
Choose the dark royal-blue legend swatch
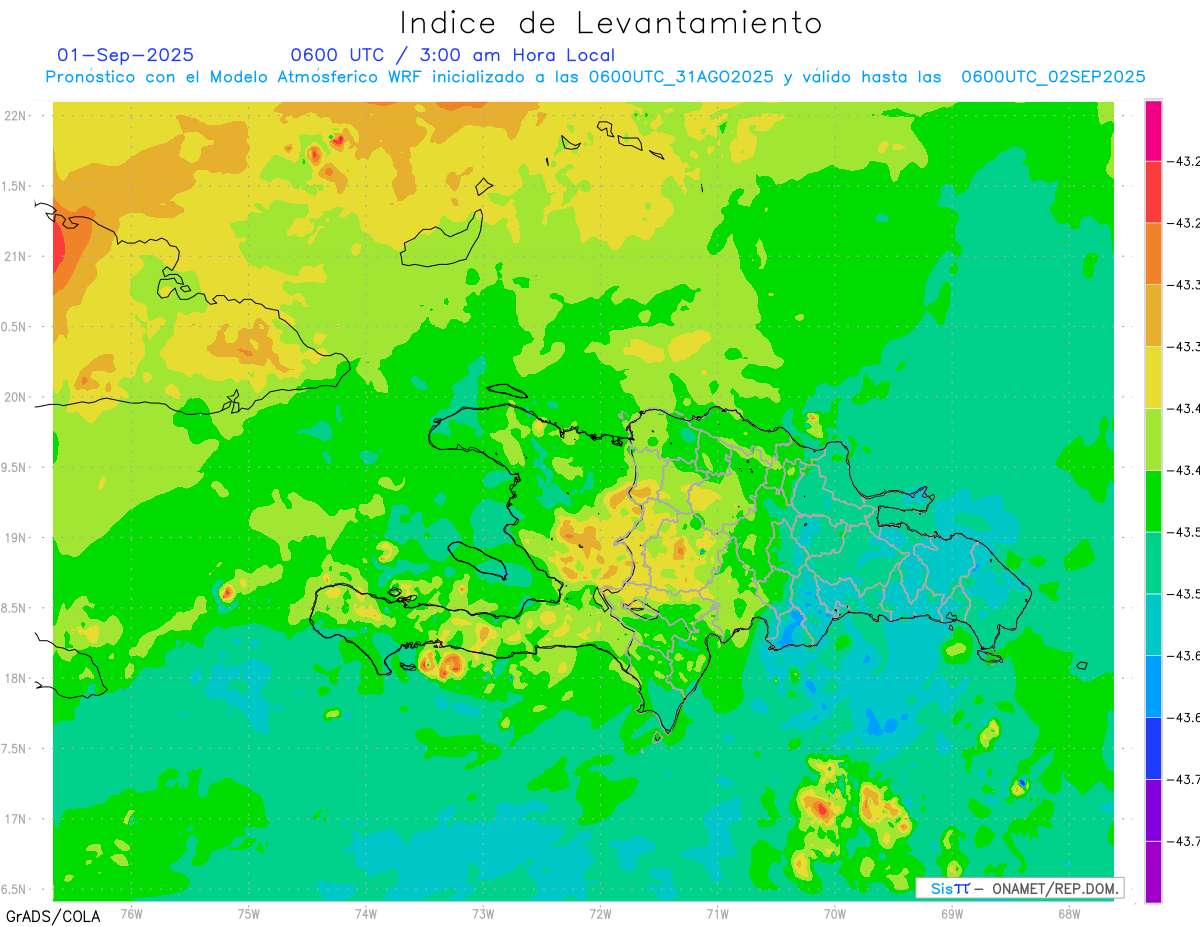tap(1153, 748)
